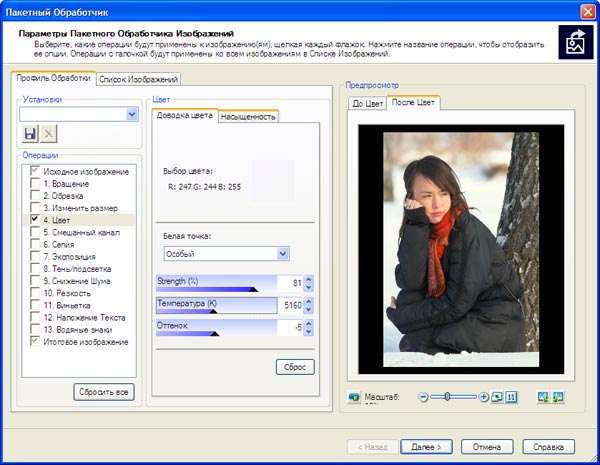Select the 10. Резкость operation name
600x465 pixels.
point(67,294)
